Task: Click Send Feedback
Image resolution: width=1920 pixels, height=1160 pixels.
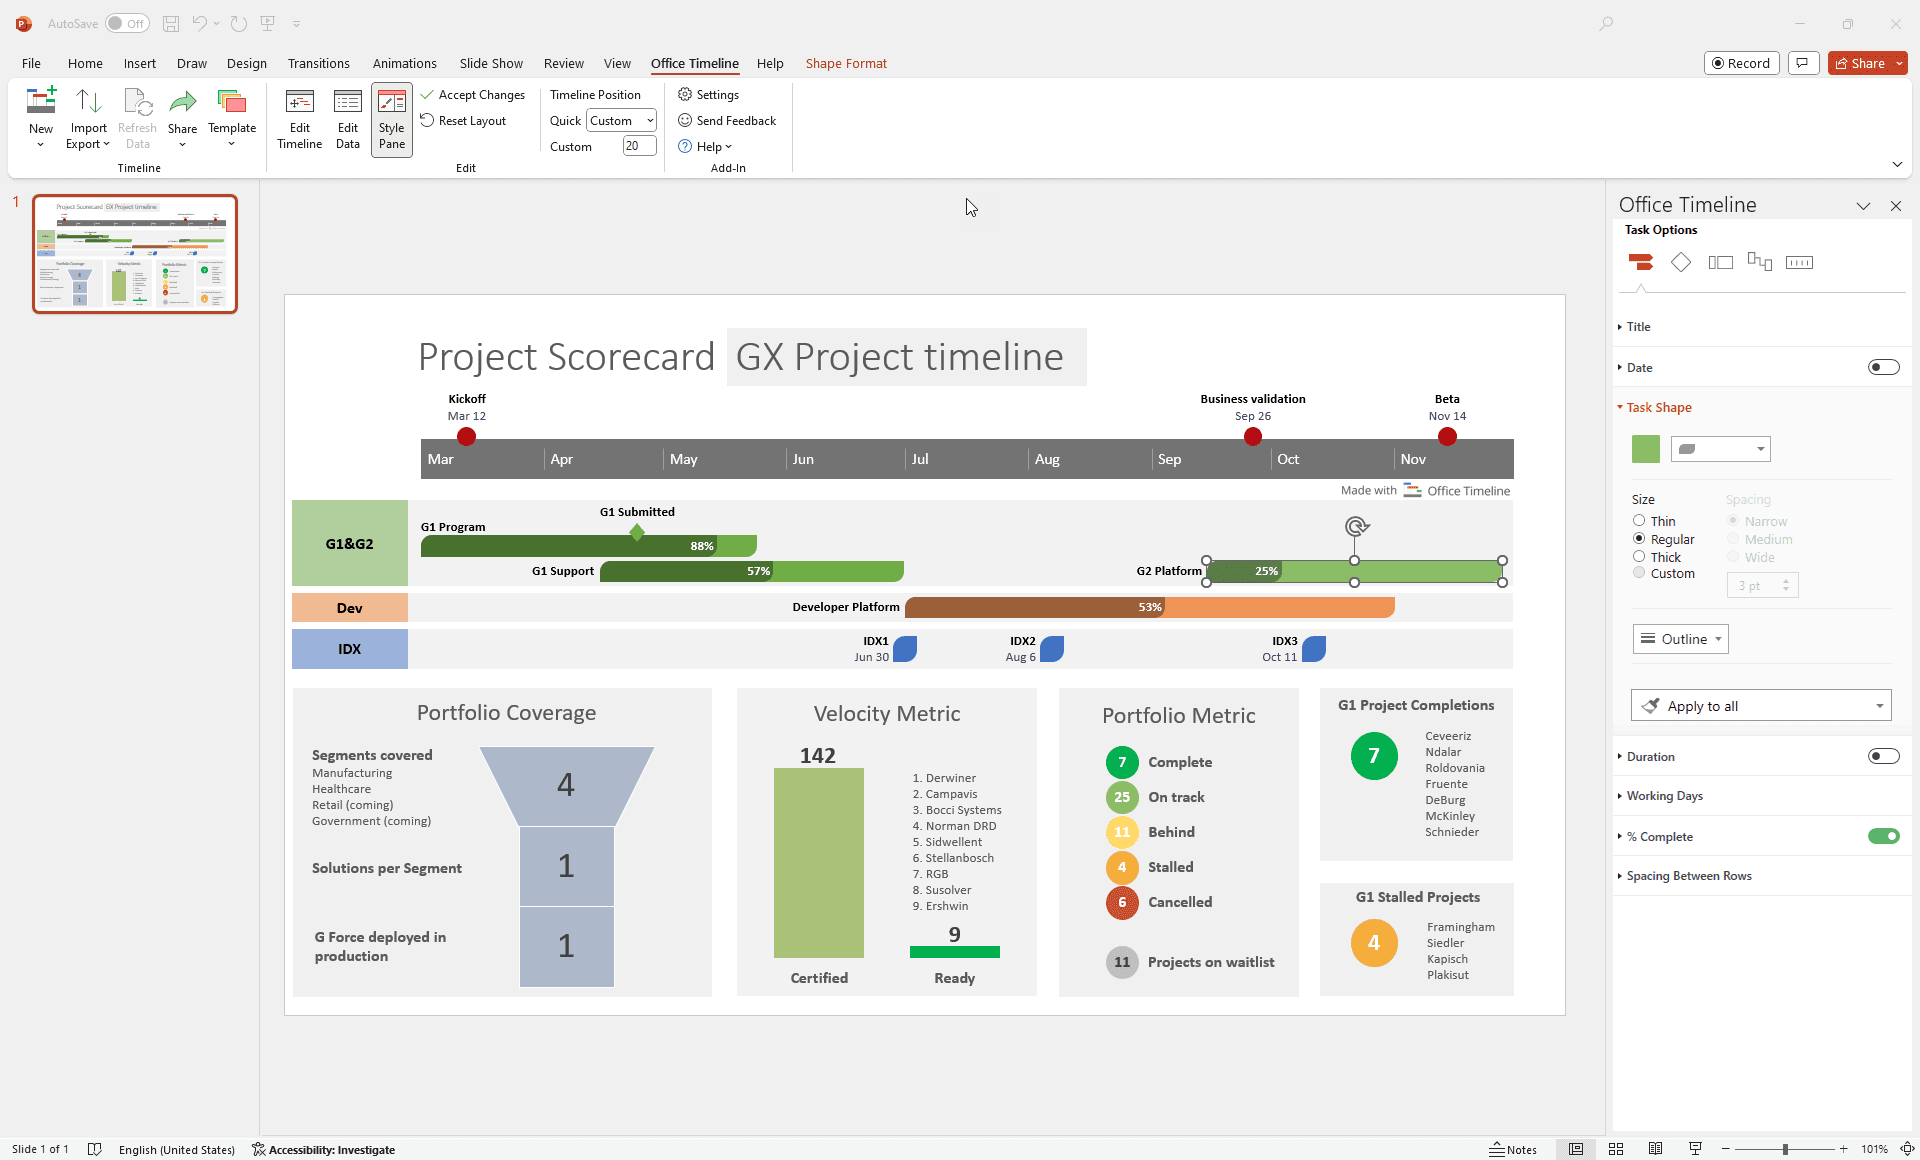Action: point(727,121)
